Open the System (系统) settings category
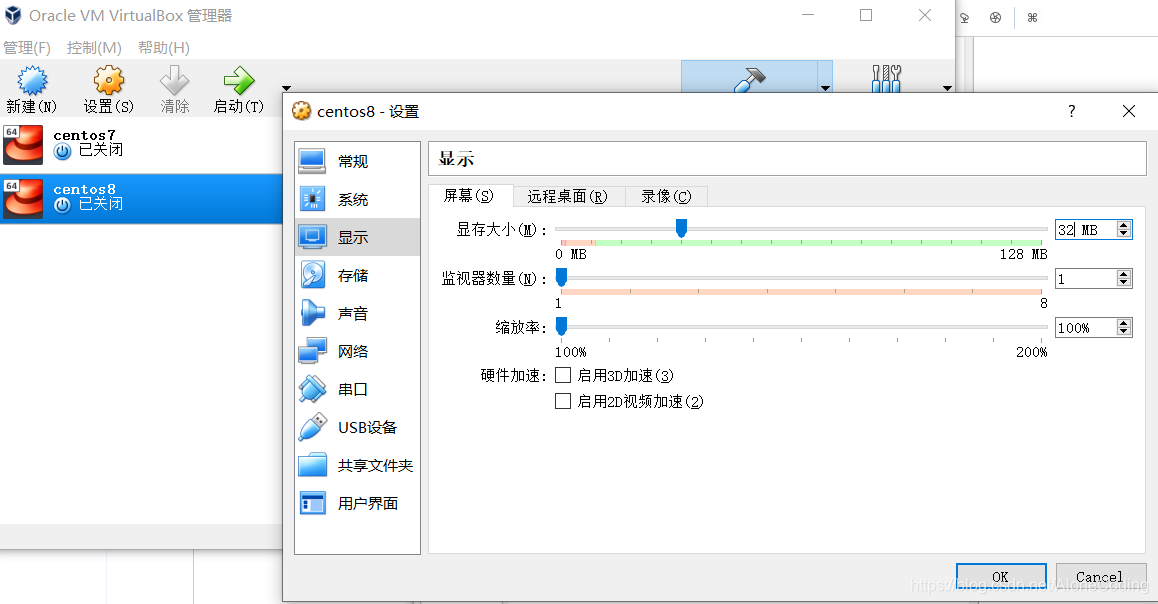This screenshot has width=1158, height=604. (x=357, y=199)
